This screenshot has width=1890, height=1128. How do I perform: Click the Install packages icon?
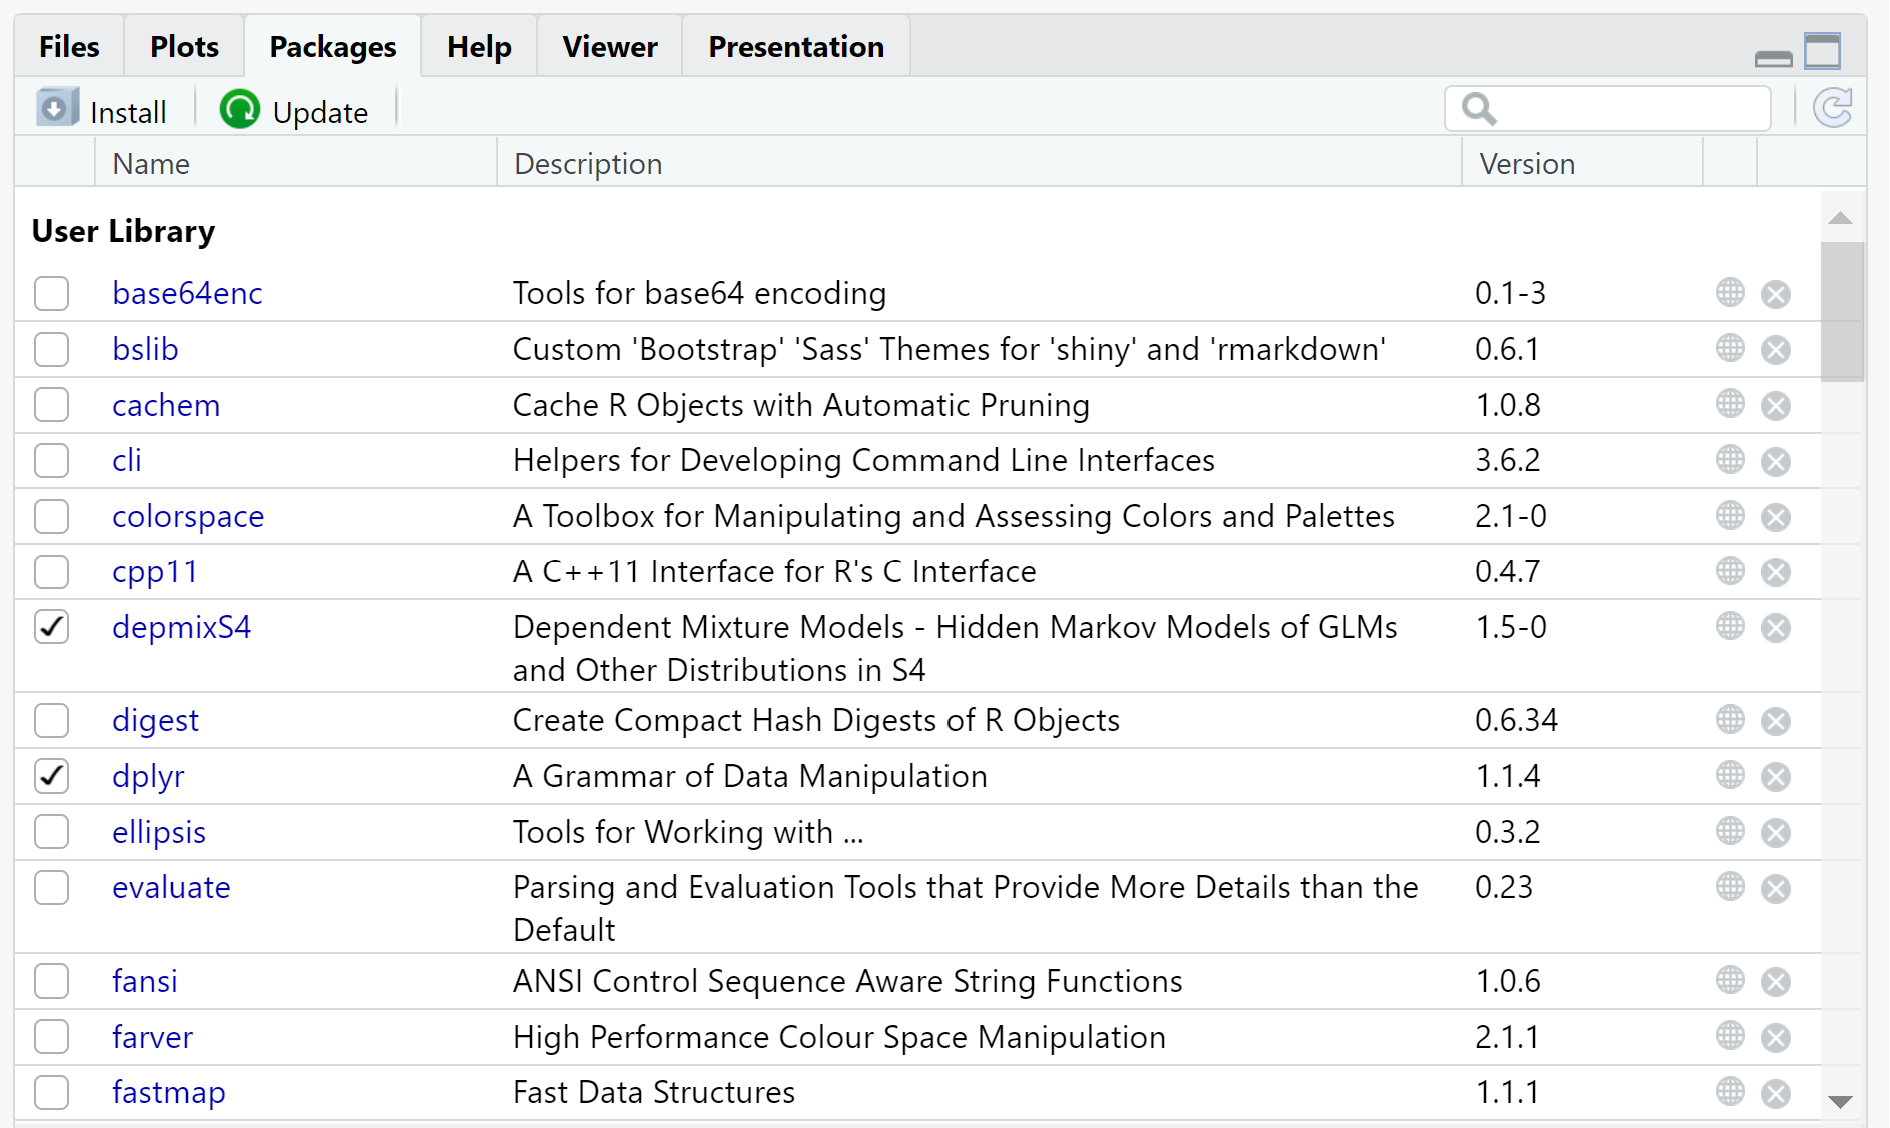coord(57,109)
